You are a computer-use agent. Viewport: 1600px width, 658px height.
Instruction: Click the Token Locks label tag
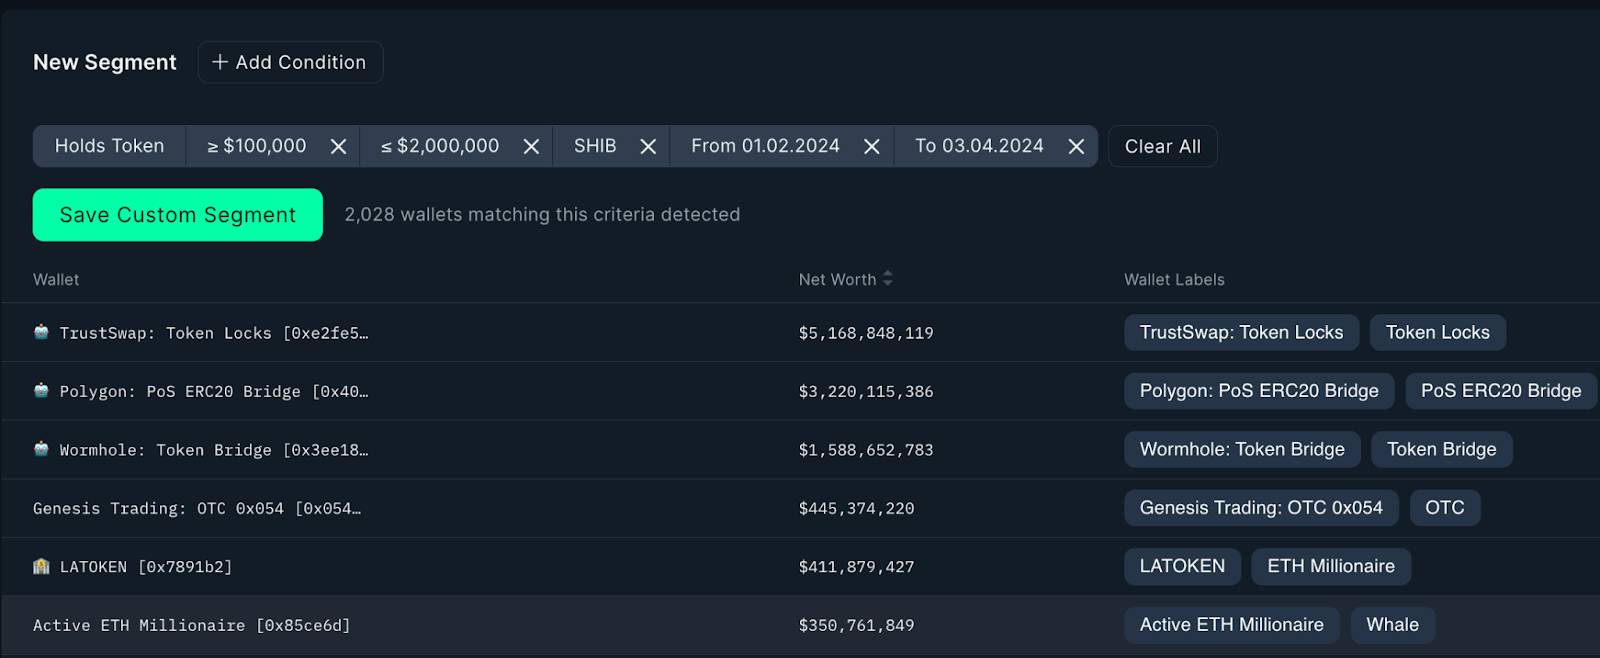click(1437, 332)
